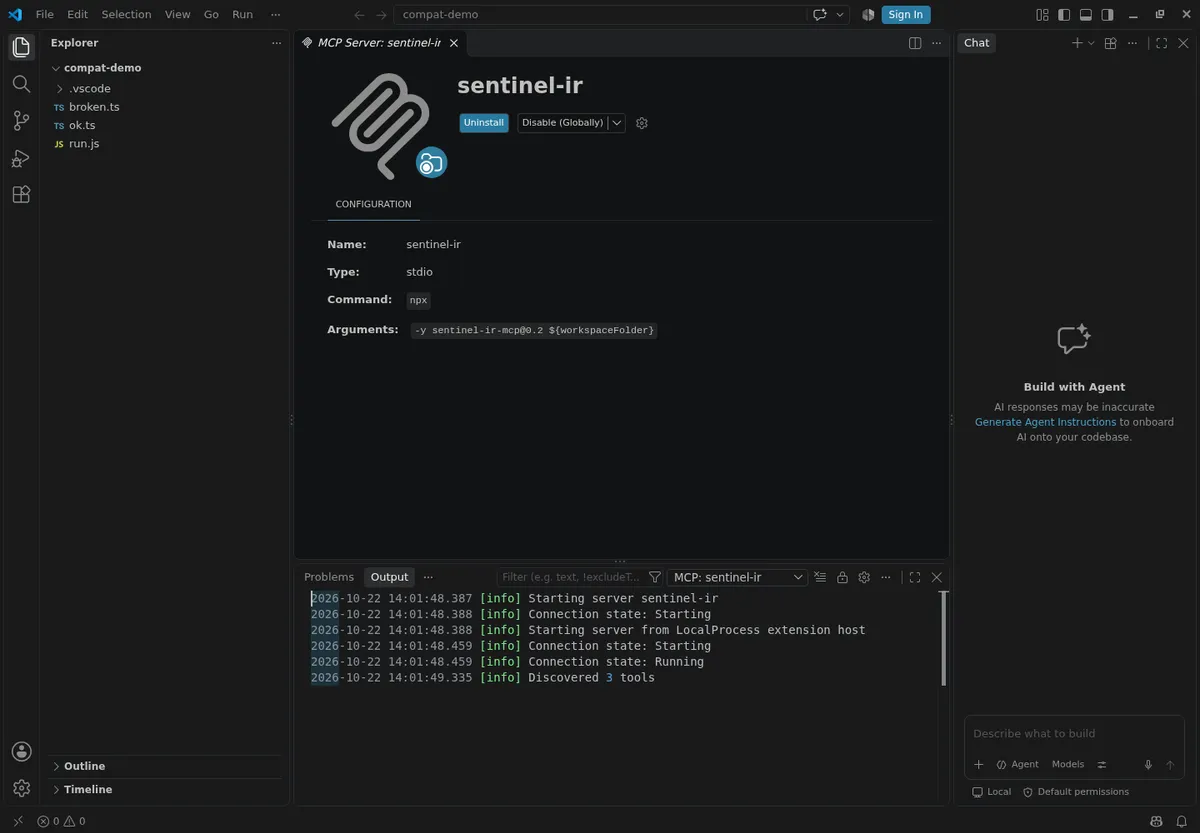This screenshot has width=1200, height=833.
Task: Open the chat icon in title bar
Action: [x=820, y=14]
